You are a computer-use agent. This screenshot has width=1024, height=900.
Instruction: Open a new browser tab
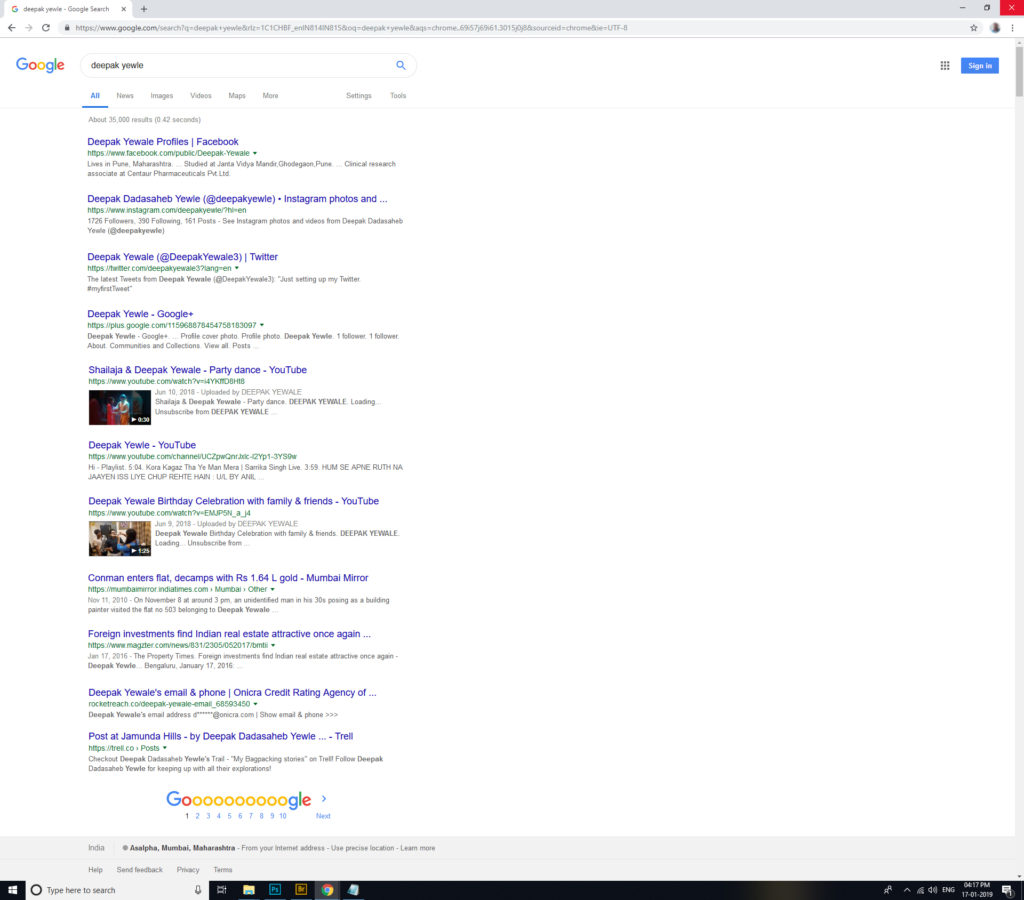(144, 9)
